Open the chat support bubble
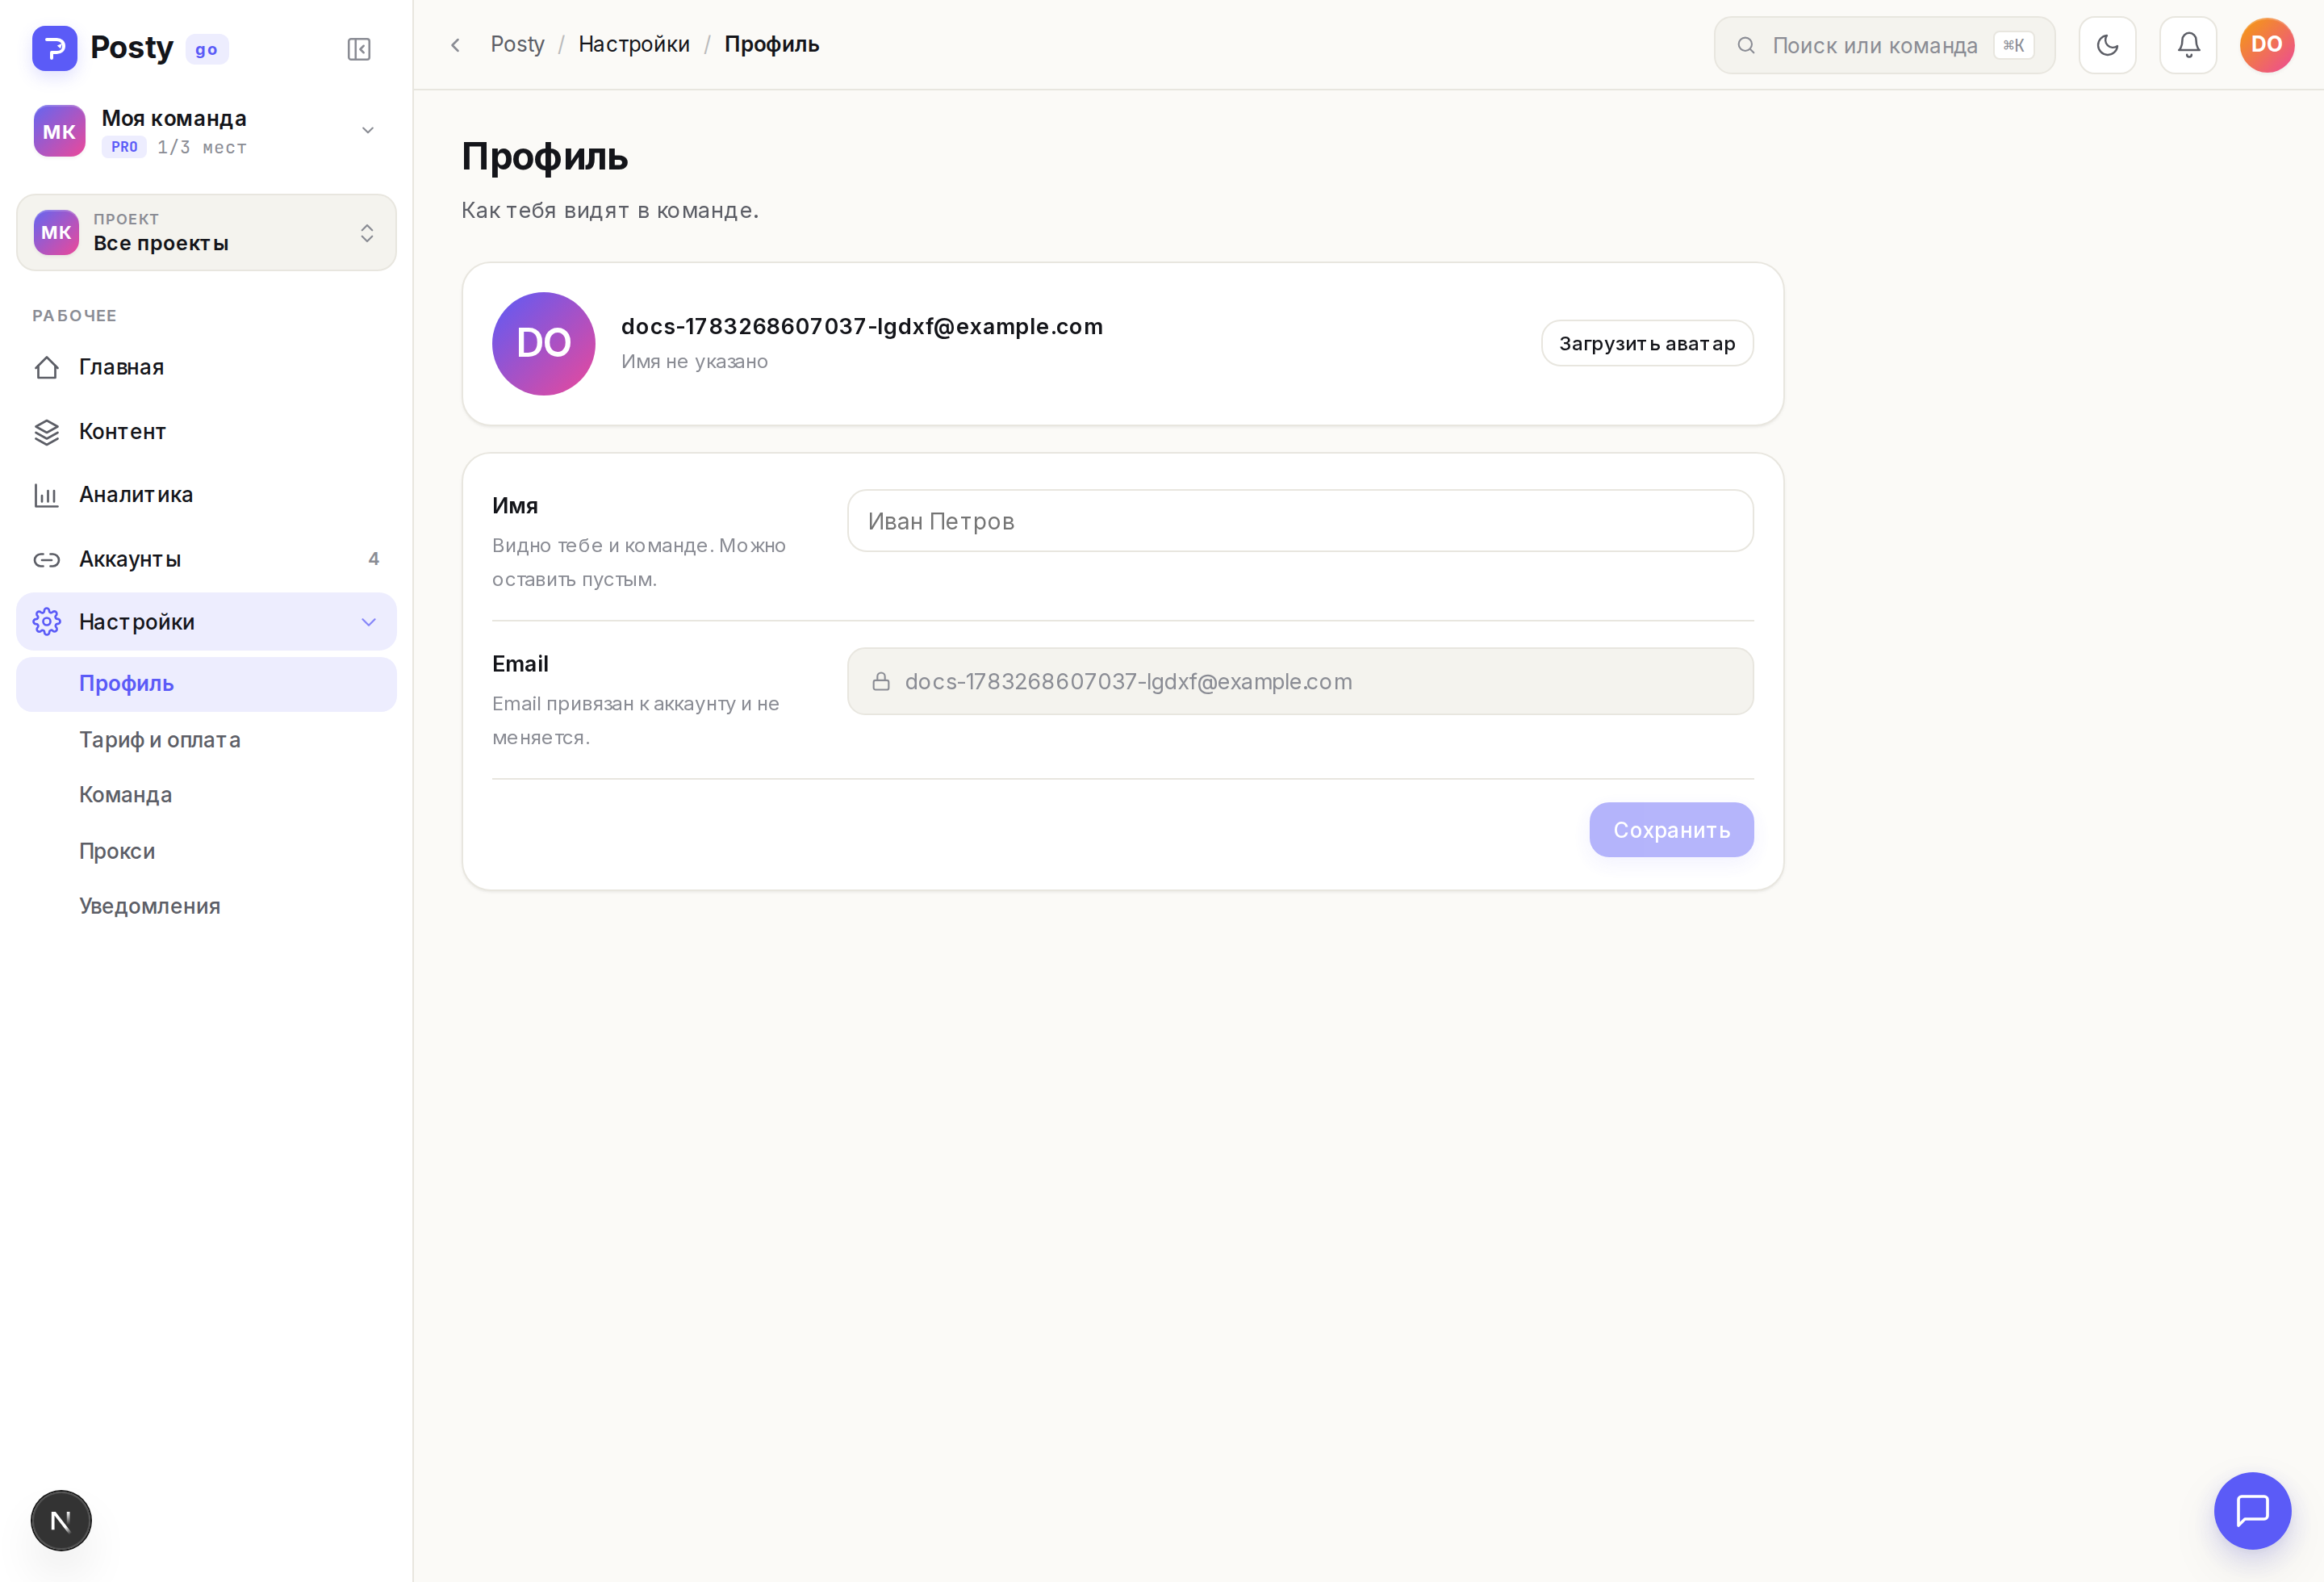This screenshot has width=2324, height=1582. [2252, 1510]
